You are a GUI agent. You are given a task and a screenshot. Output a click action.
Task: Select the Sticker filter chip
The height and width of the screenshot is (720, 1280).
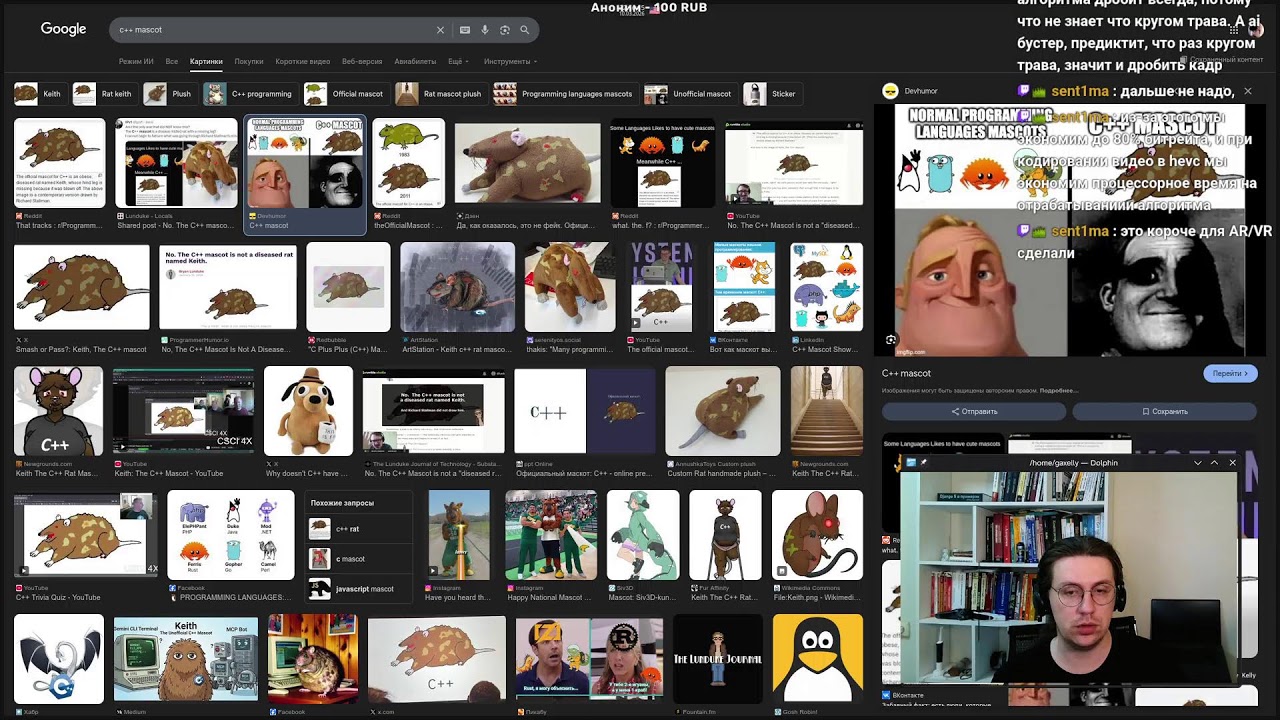tap(771, 94)
